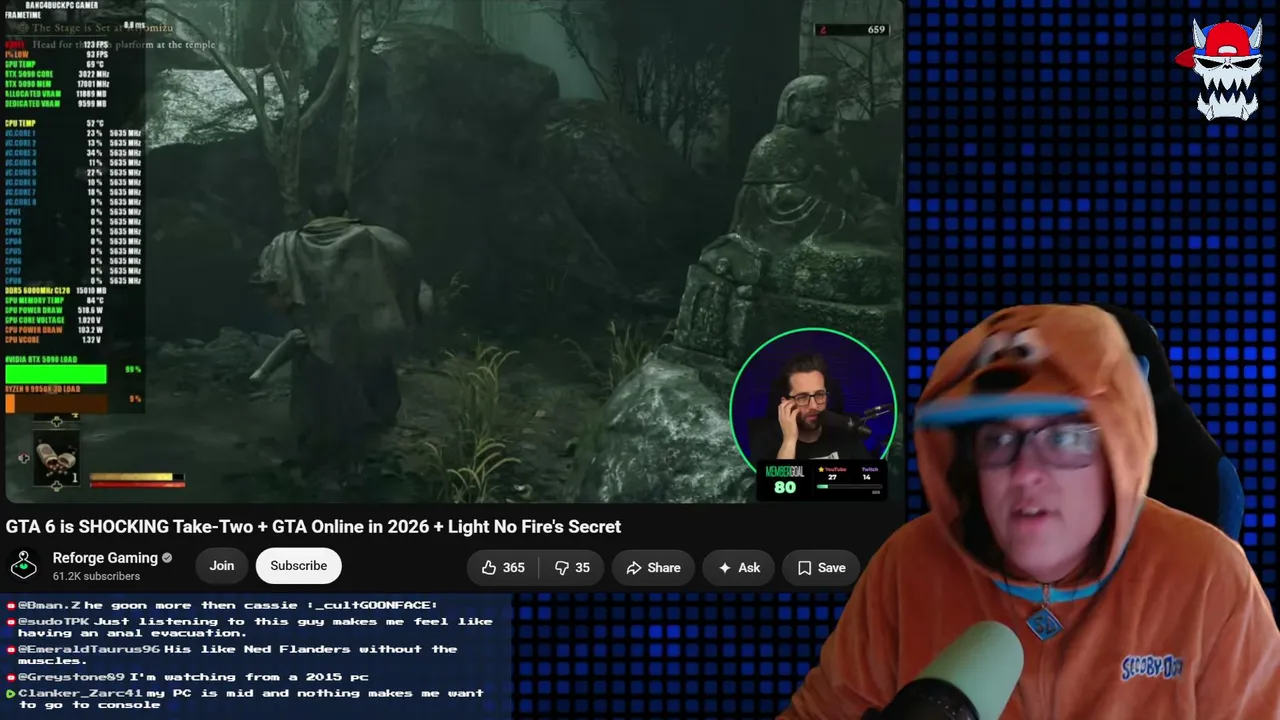The width and height of the screenshot is (1280, 720).
Task: Click the horned skull logo with red cap
Action: 1226,70
